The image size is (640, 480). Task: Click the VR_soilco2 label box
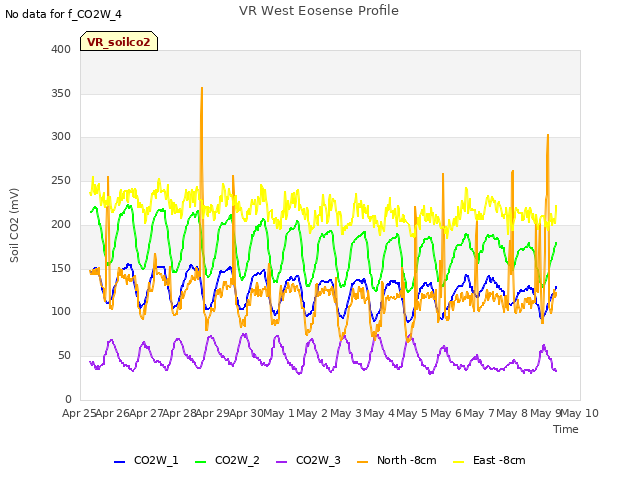[119, 41]
